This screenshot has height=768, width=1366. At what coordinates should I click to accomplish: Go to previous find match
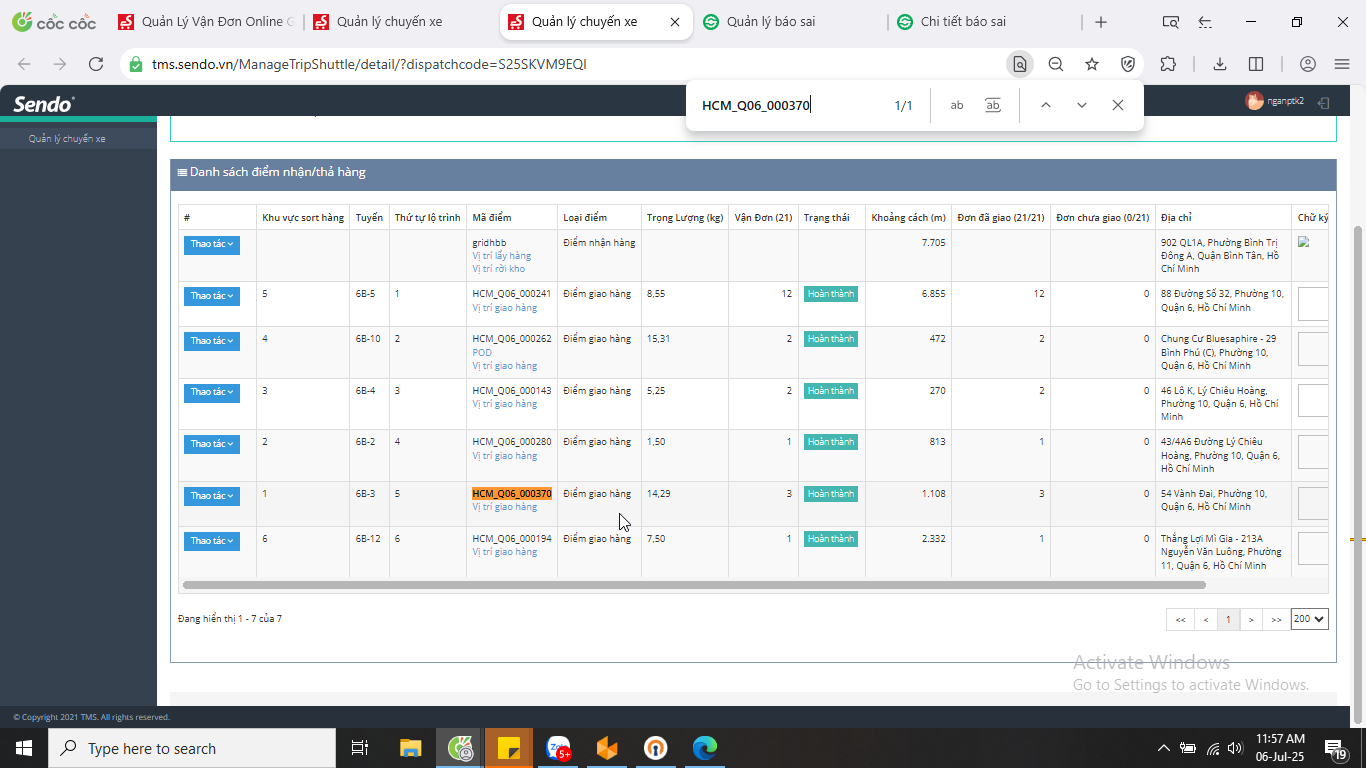pos(1045,105)
